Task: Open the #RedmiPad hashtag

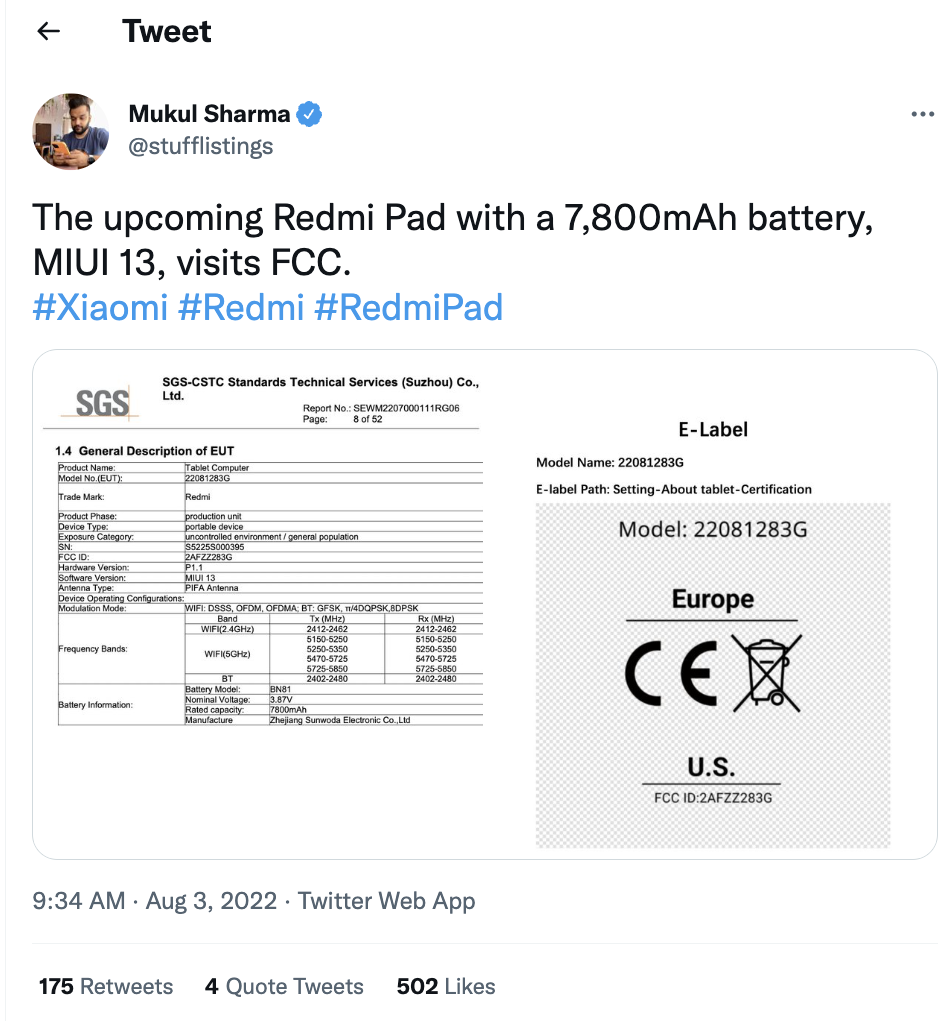Action: pos(410,308)
